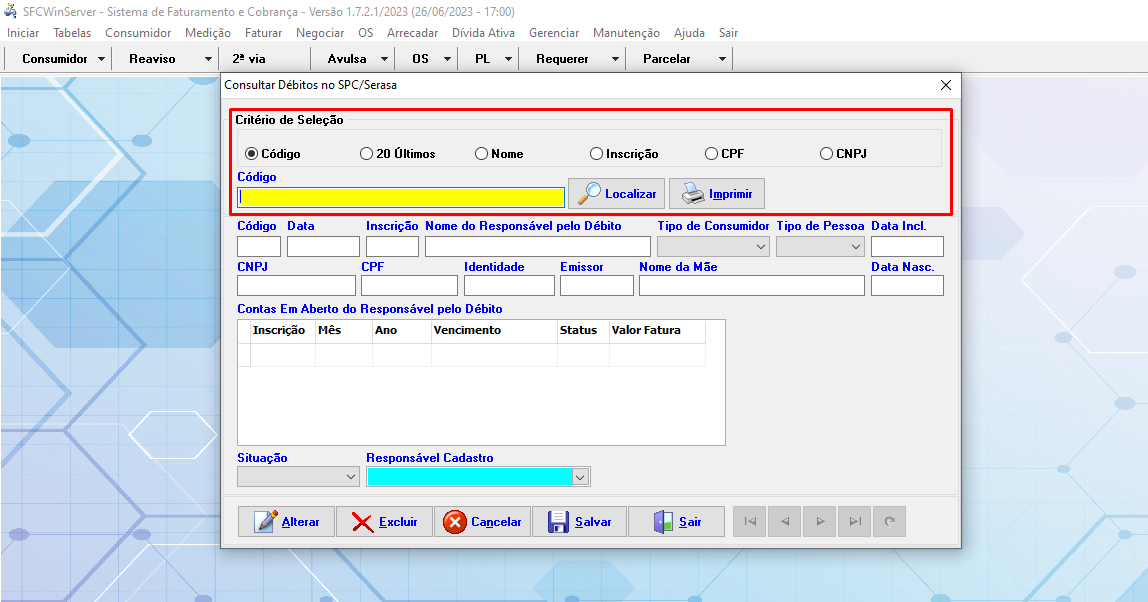1148x602 pixels.
Task: Select the CPF radio button
Action: pyautogui.click(x=712, y=154)
